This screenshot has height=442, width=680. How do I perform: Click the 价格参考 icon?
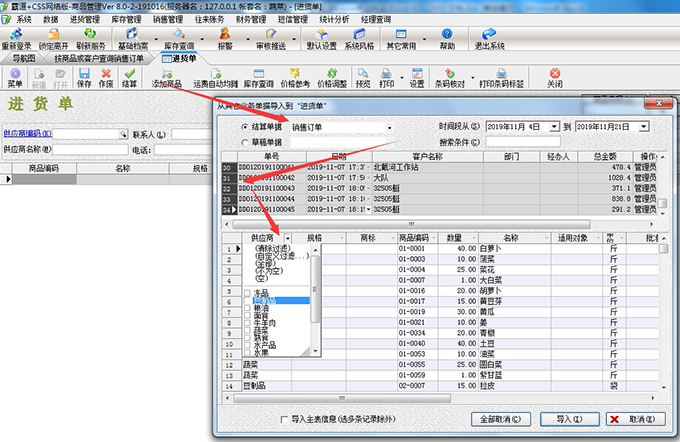pos(295,73)
